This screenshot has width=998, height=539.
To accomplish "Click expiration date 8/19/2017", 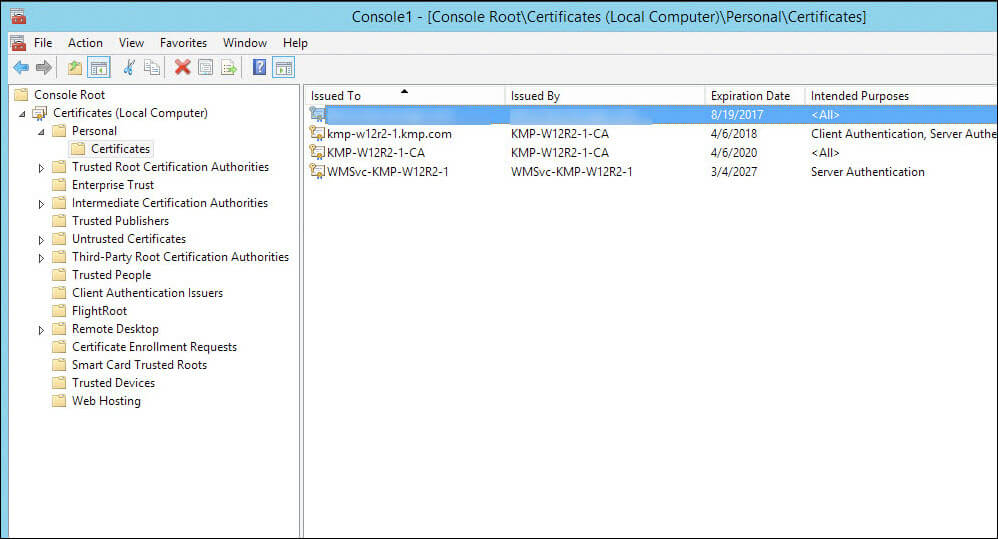I will tap(737, 115).
